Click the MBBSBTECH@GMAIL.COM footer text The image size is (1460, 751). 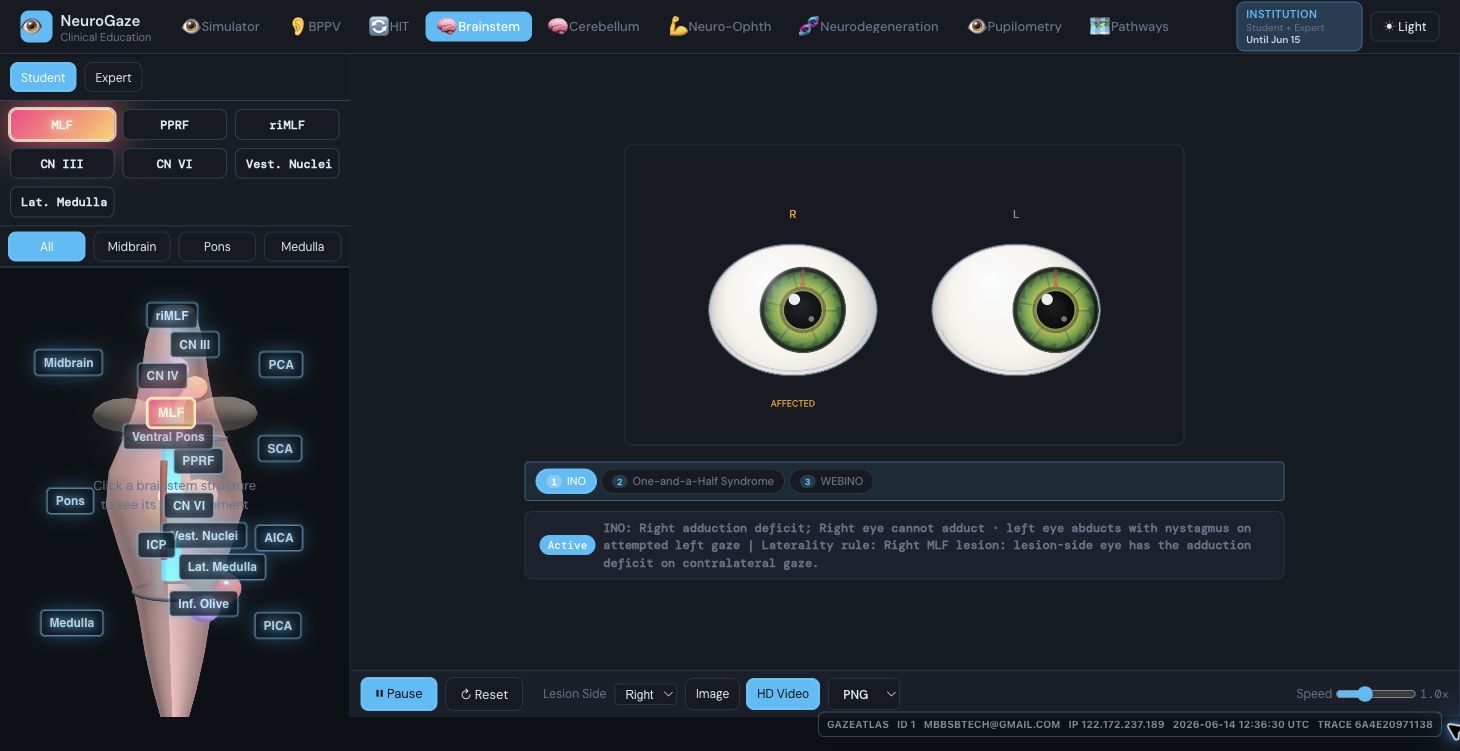(991, 725)
